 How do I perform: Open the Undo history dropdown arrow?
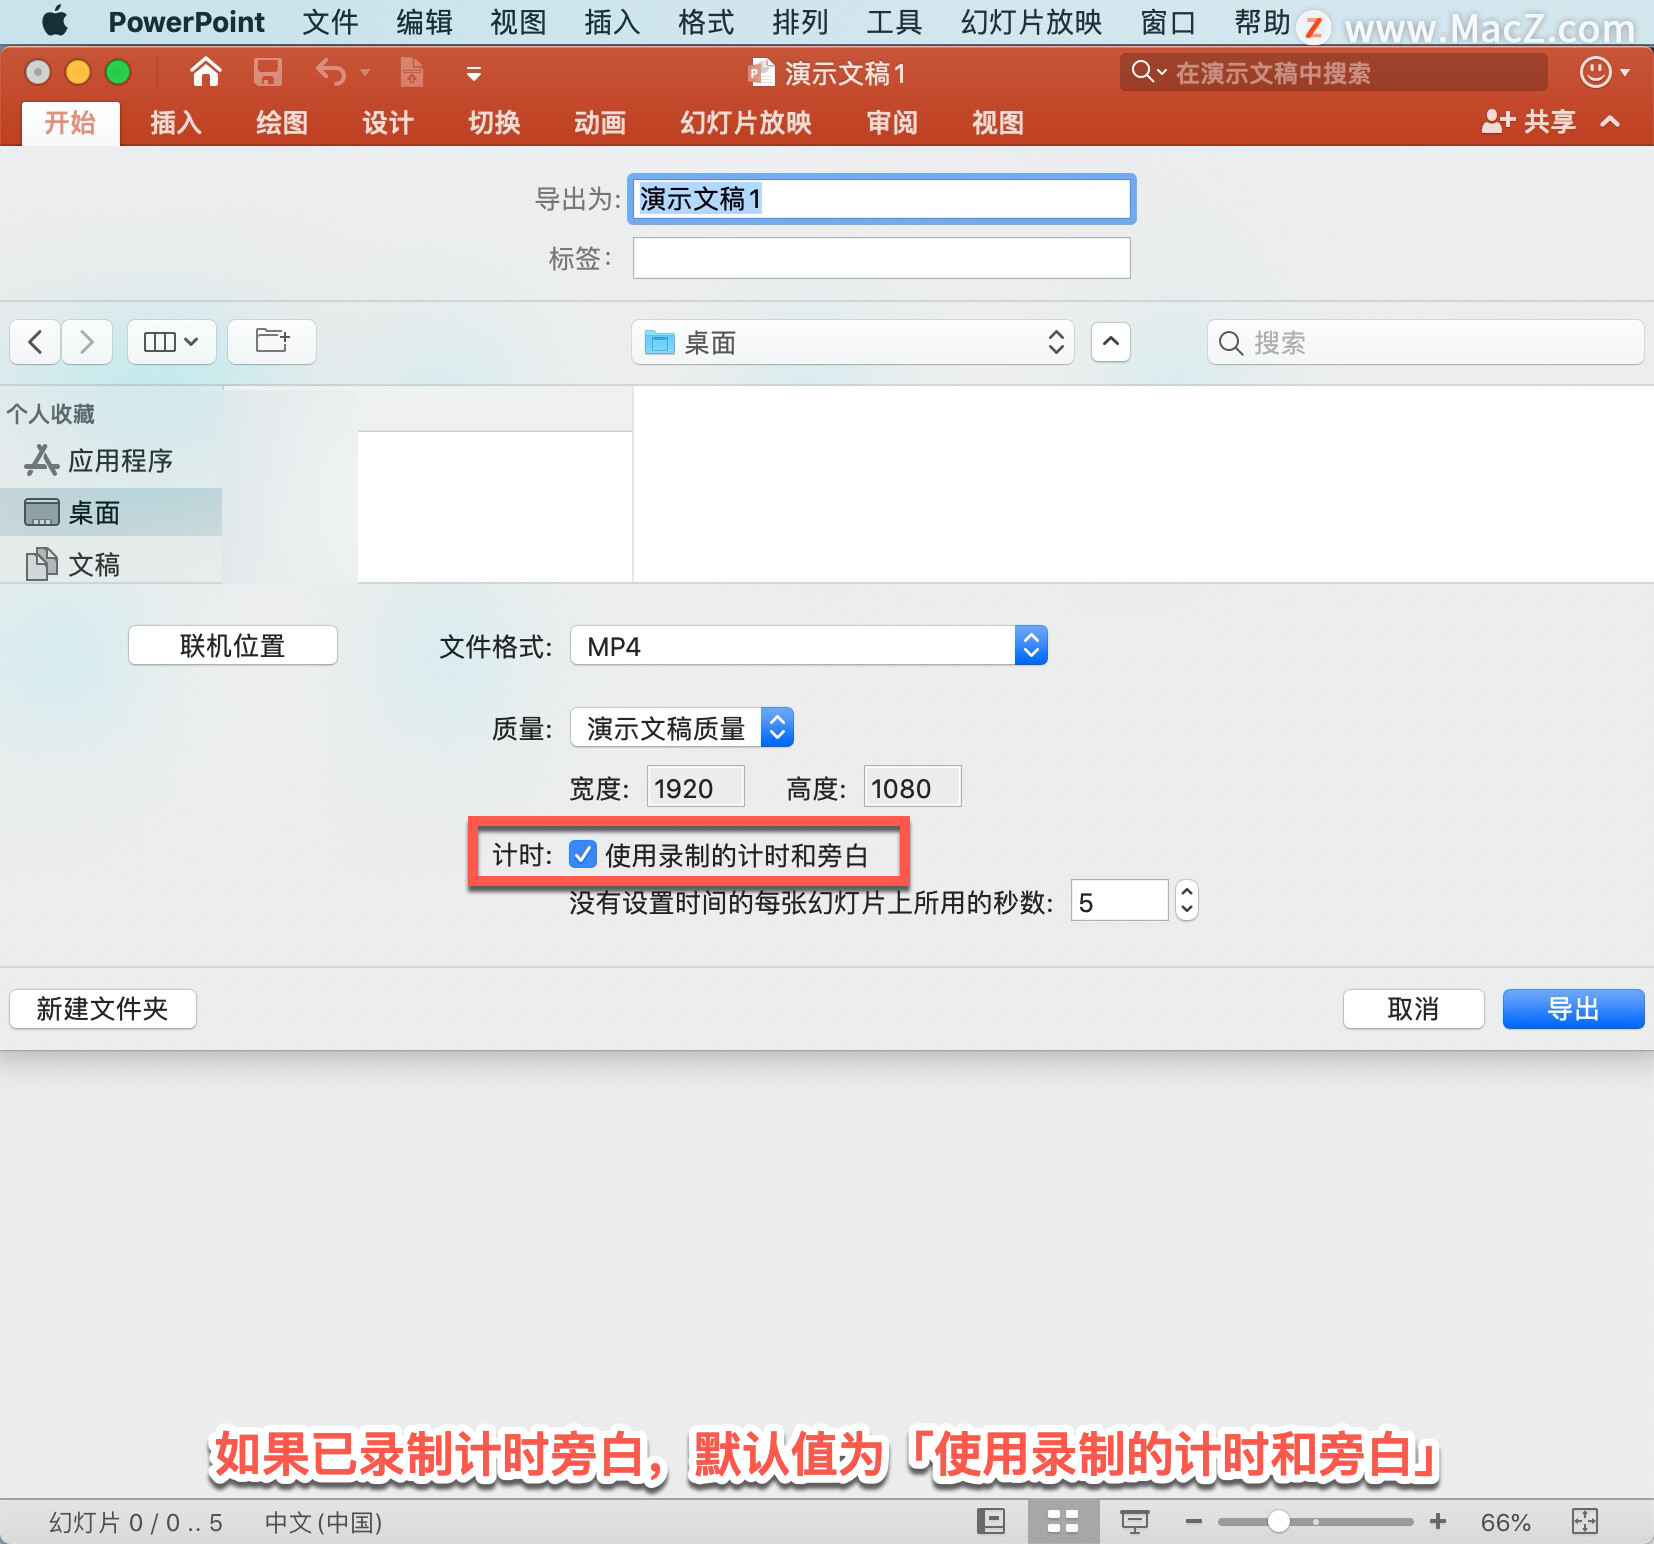tap(365, 73)
